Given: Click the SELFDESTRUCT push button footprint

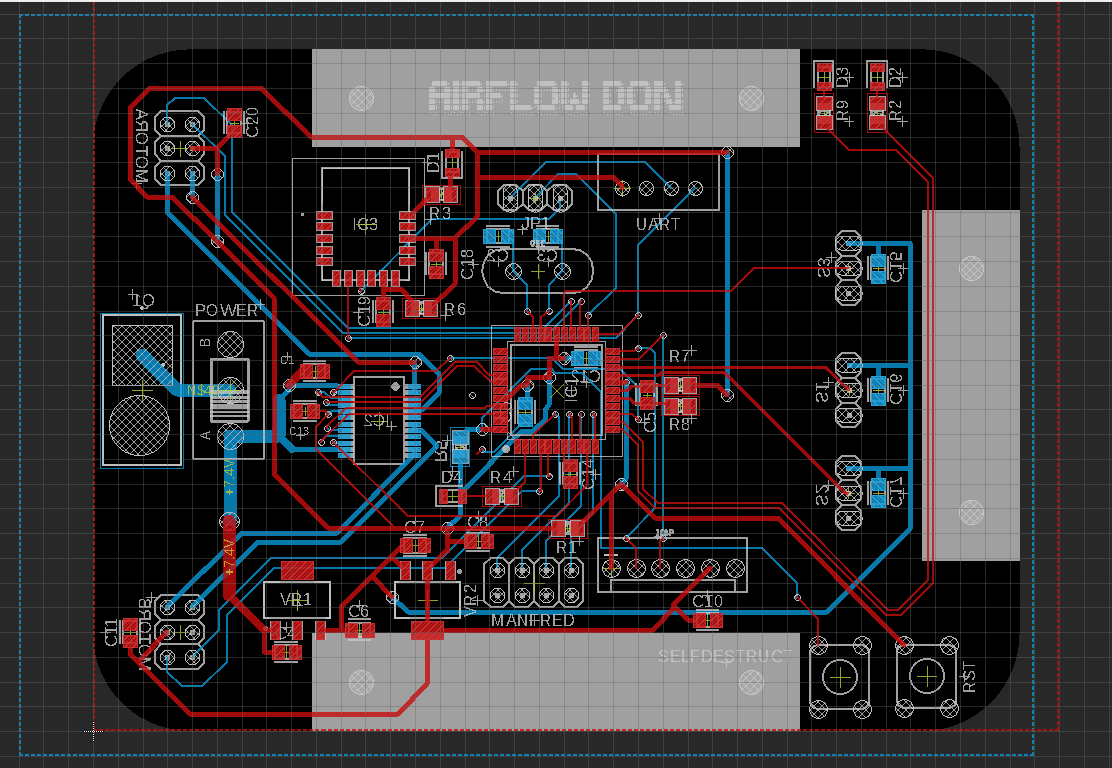Looking at the screenshot, I should [x=840, y=677].
